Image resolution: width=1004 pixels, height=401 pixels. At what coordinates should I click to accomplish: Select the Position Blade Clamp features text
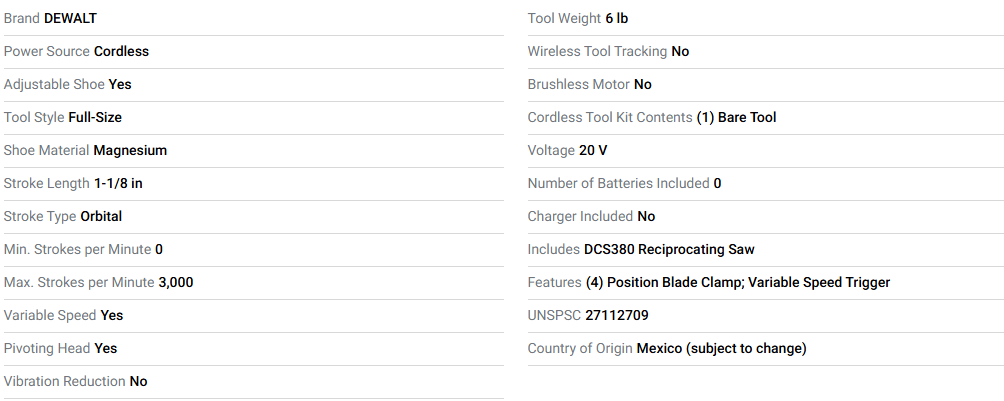664,282
